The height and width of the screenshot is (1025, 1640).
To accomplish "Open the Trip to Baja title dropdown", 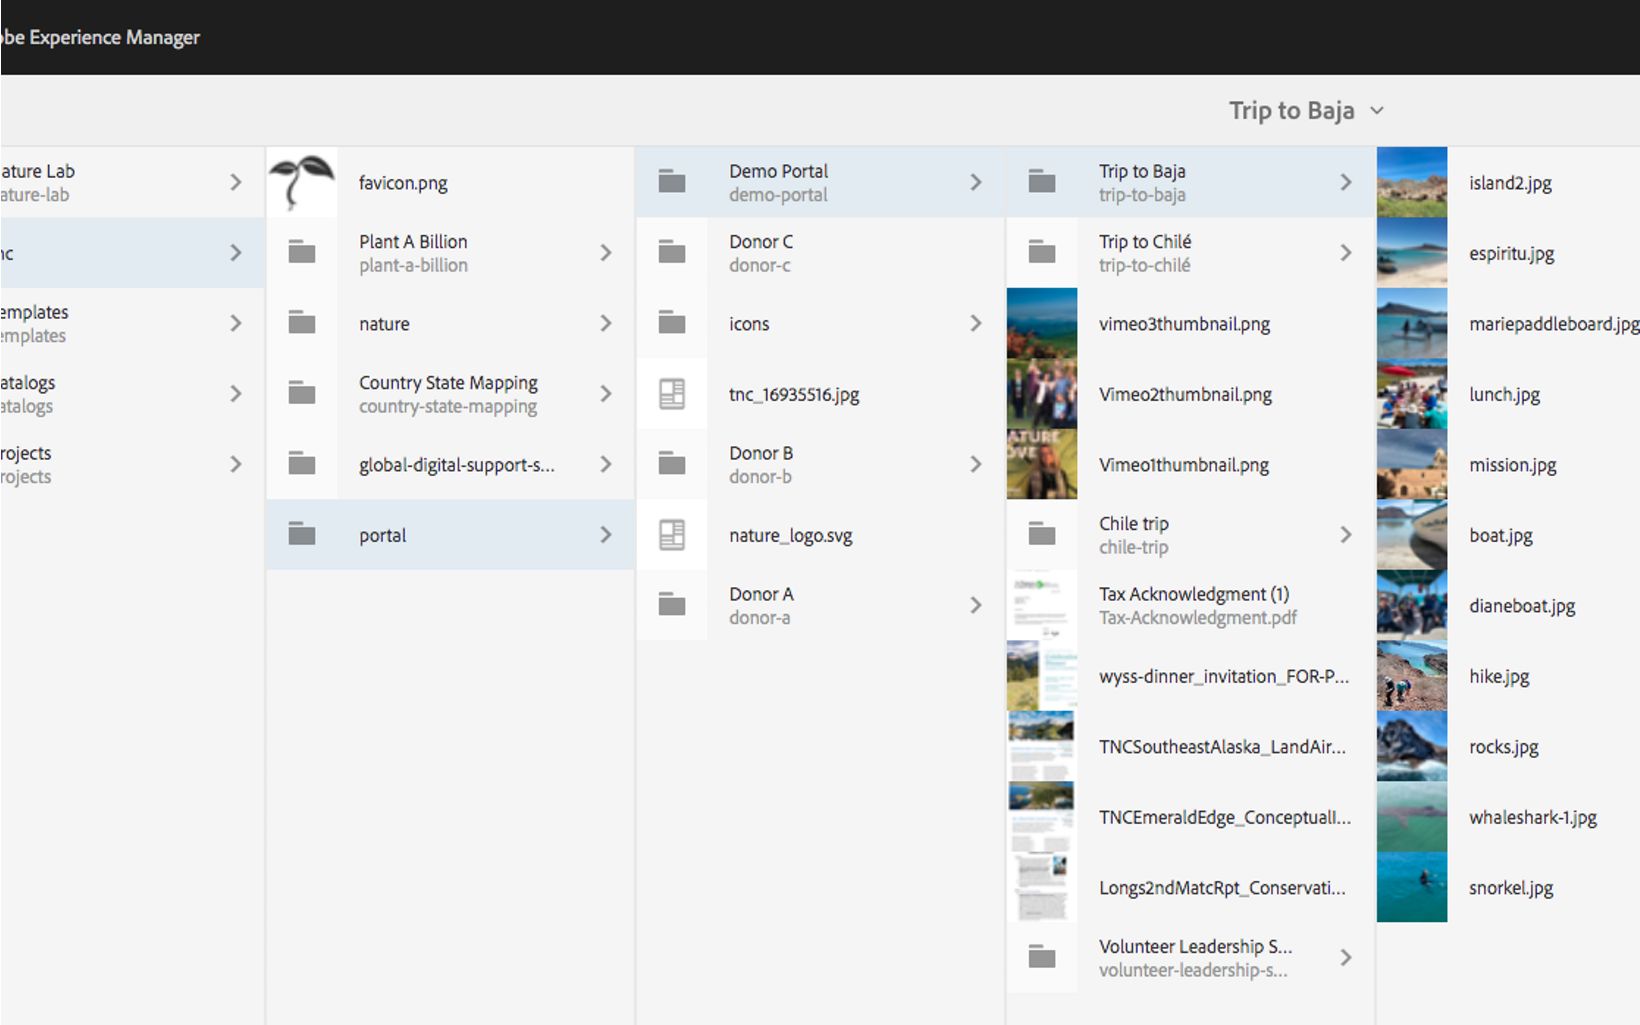I will click(x=1377, y=111).
